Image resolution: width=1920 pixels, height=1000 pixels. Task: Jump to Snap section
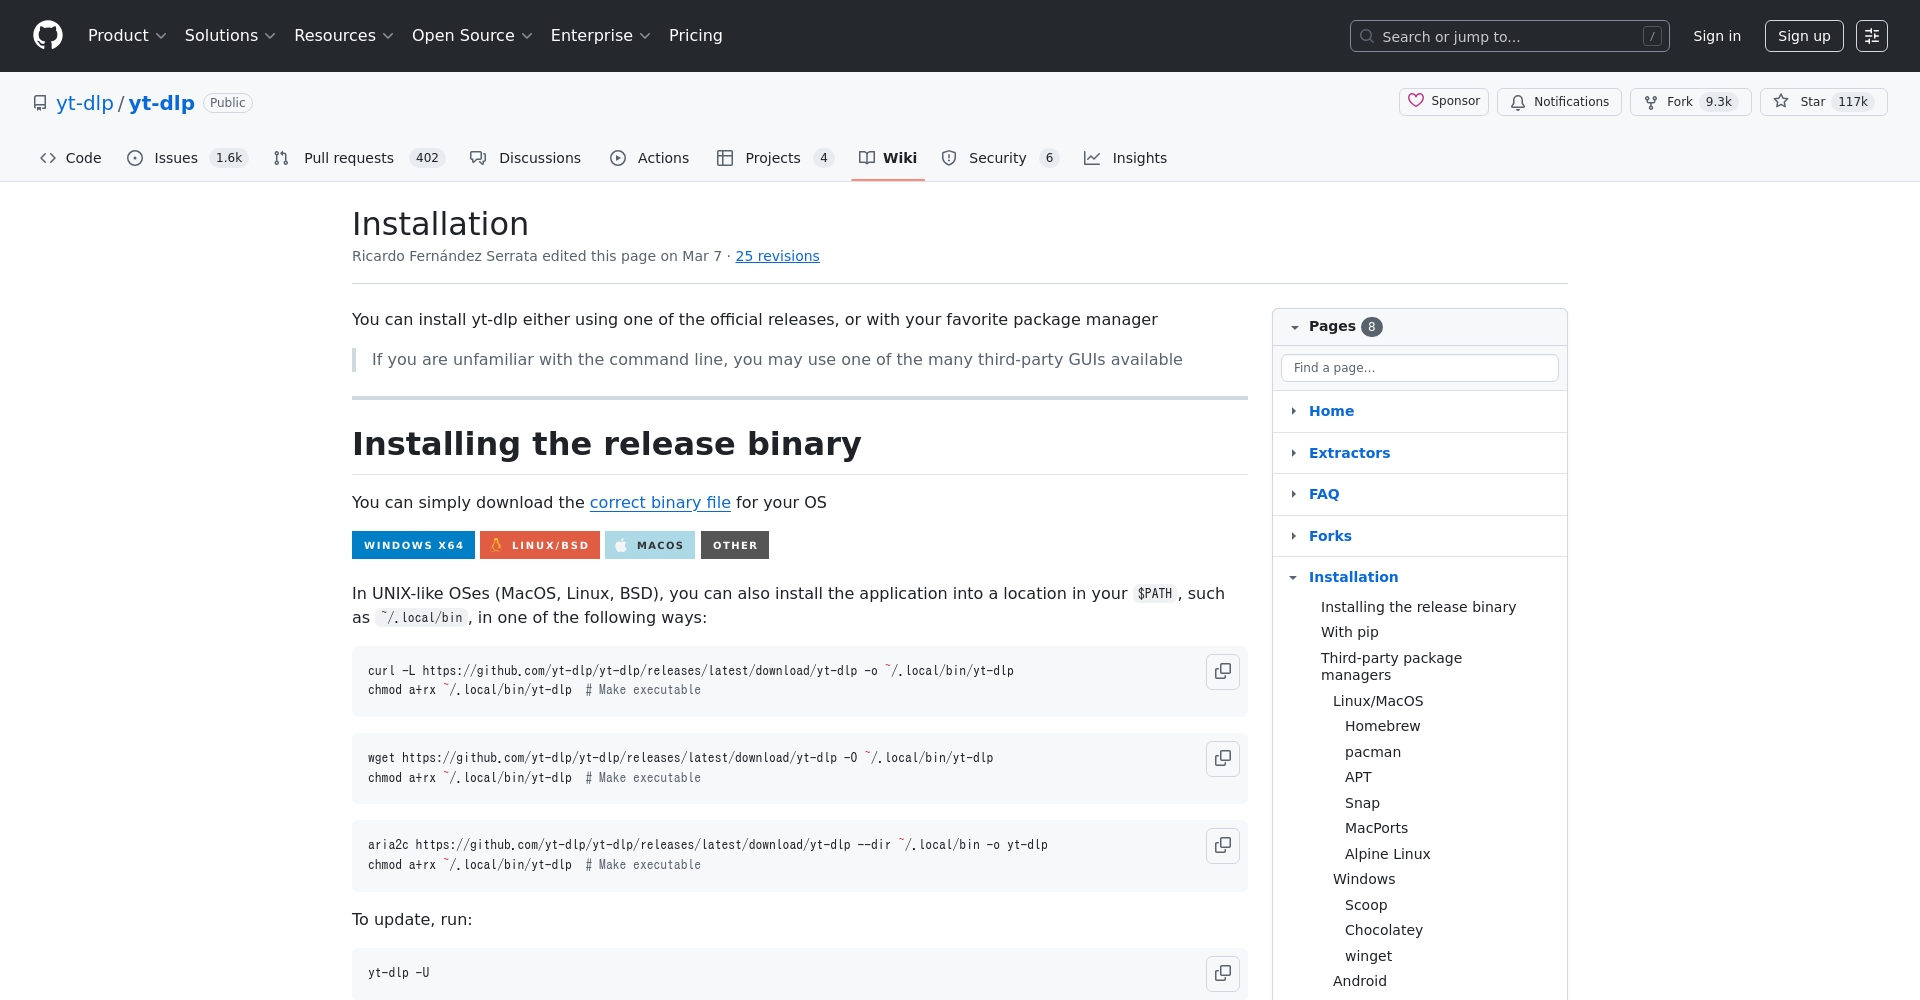(1362, 803)
